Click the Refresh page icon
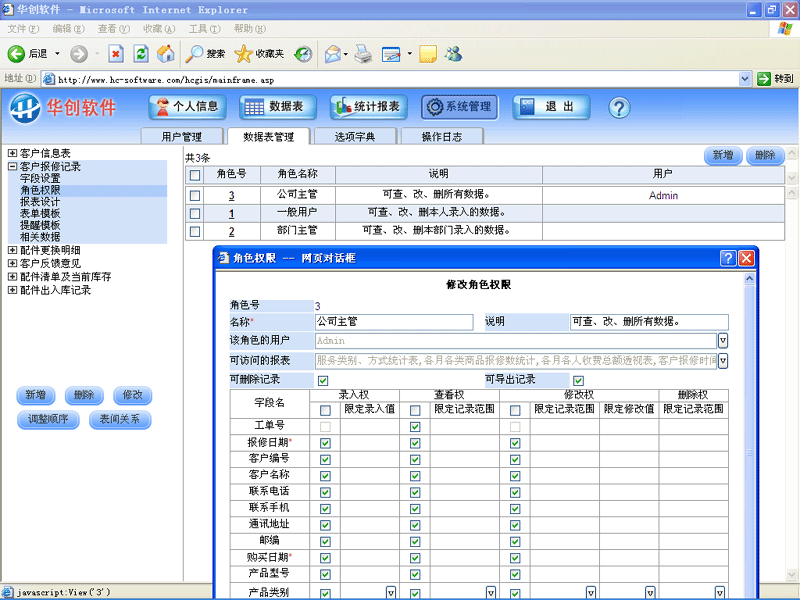Viewport: 800px width, 600px height. 141,54
